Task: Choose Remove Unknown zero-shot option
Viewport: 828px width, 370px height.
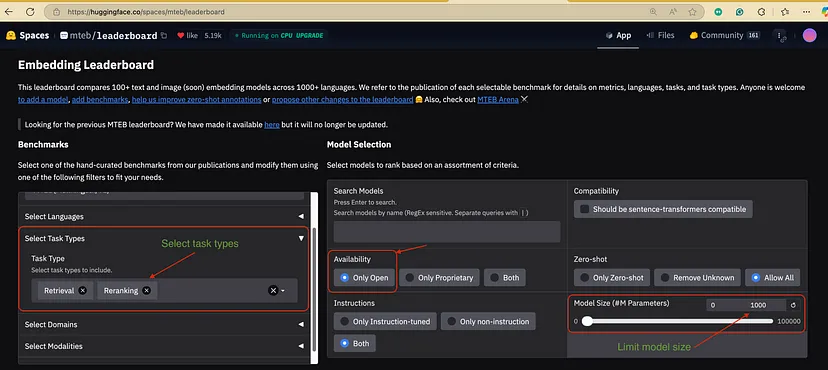Action: coord(697,278)
